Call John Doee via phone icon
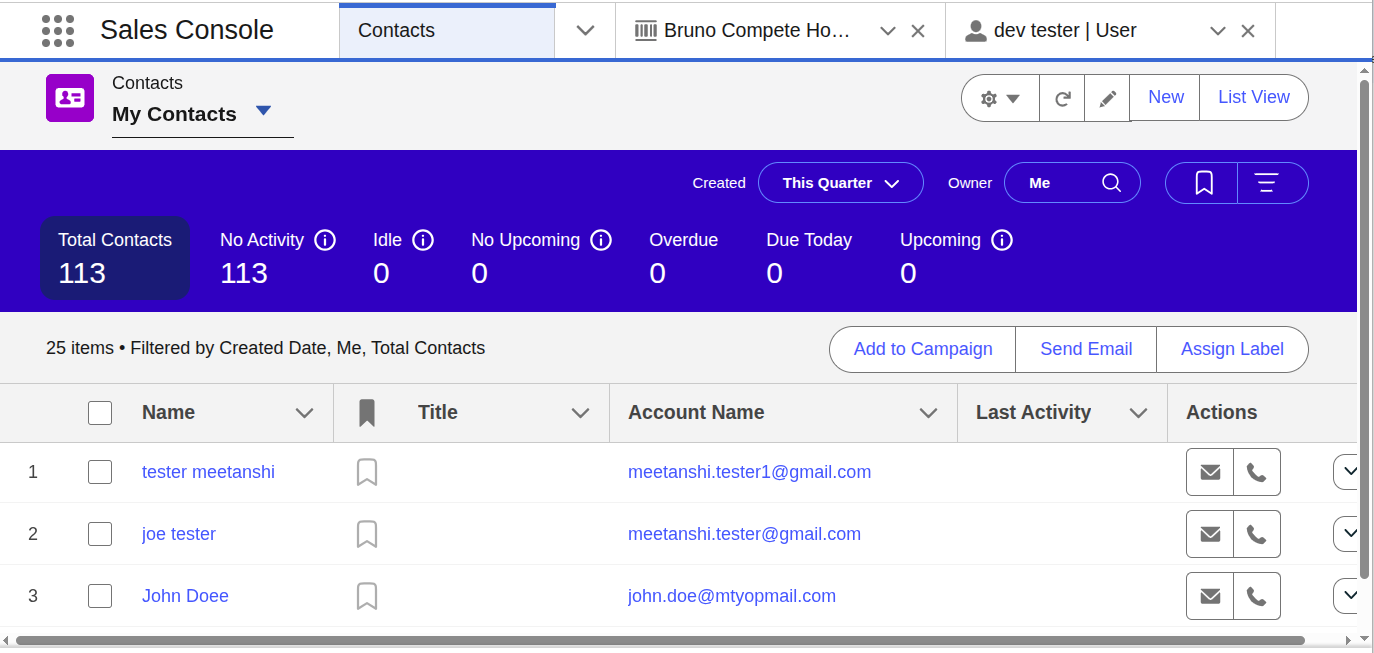Screen dimensions: 1374x653 point(1257,596)
